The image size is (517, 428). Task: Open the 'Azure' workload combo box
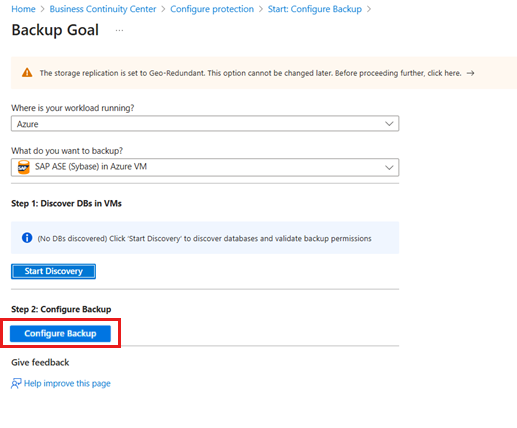[205, 124]
